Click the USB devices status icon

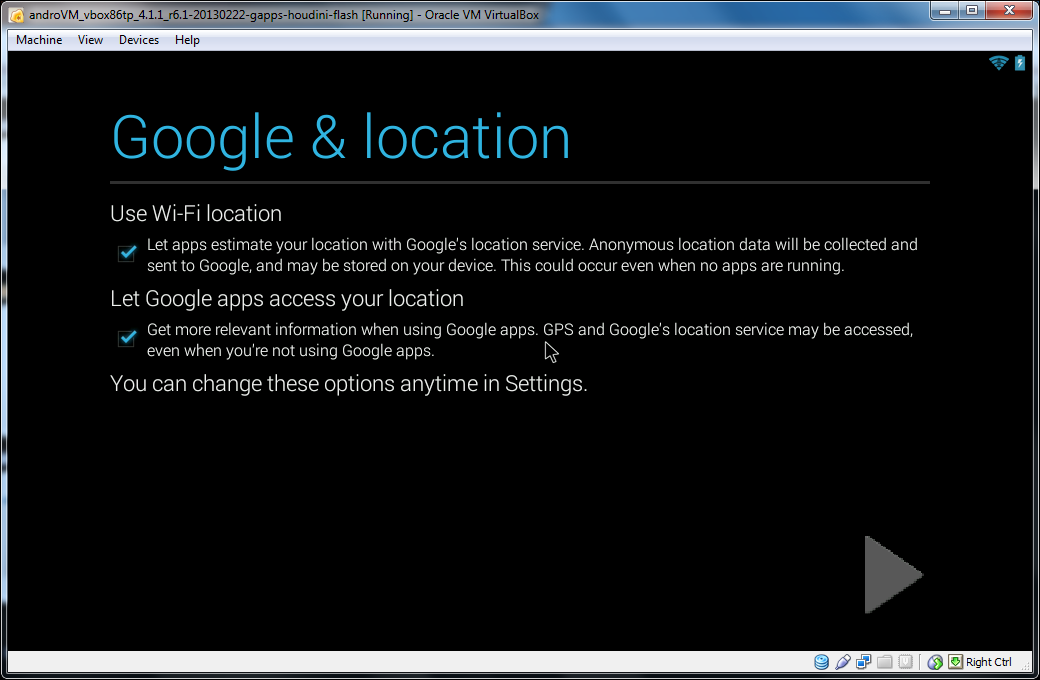click(842, 661)
